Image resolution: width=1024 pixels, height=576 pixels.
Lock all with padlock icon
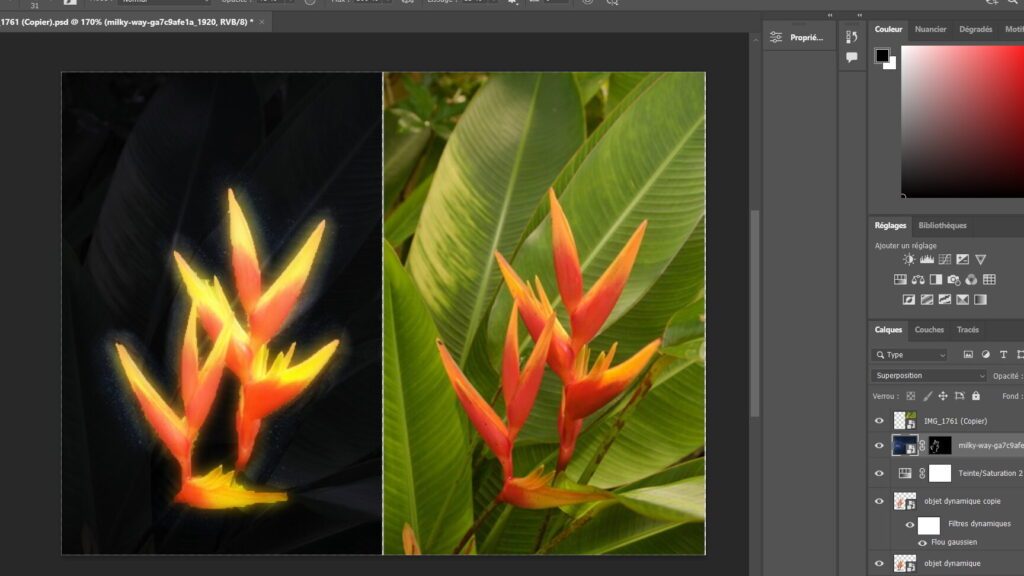pyautogui.click(x=976, y=396)
